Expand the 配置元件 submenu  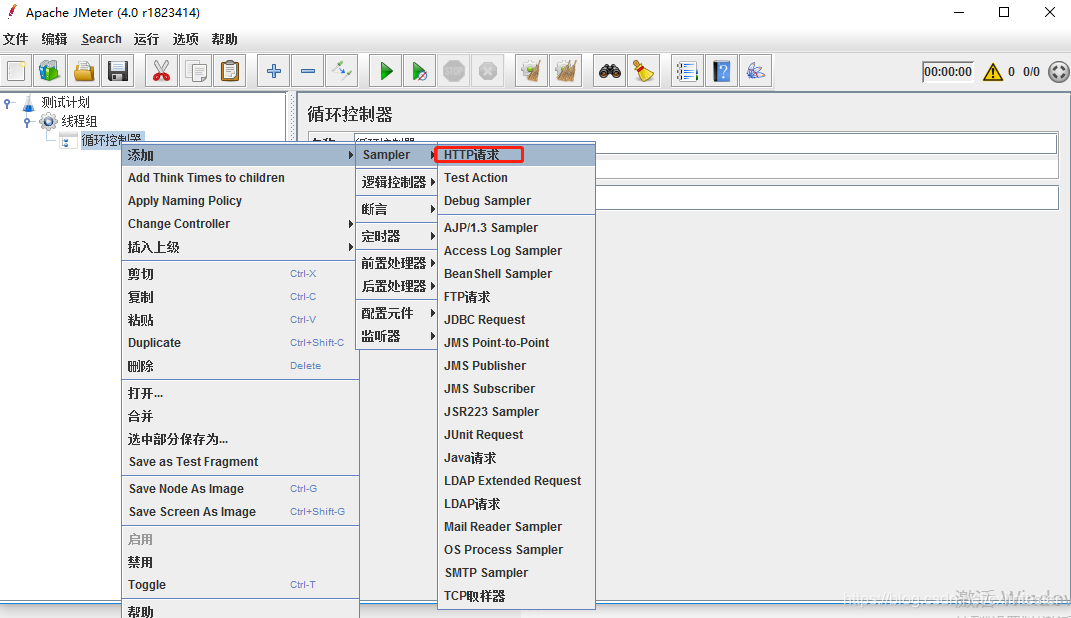pyautogui.click(x=397, y=313)
